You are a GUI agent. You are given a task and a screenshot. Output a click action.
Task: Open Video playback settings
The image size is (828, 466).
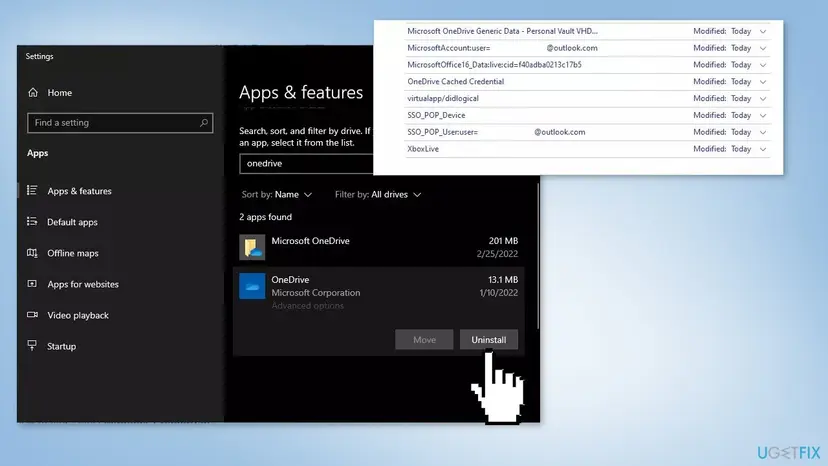tap(78, 315)
